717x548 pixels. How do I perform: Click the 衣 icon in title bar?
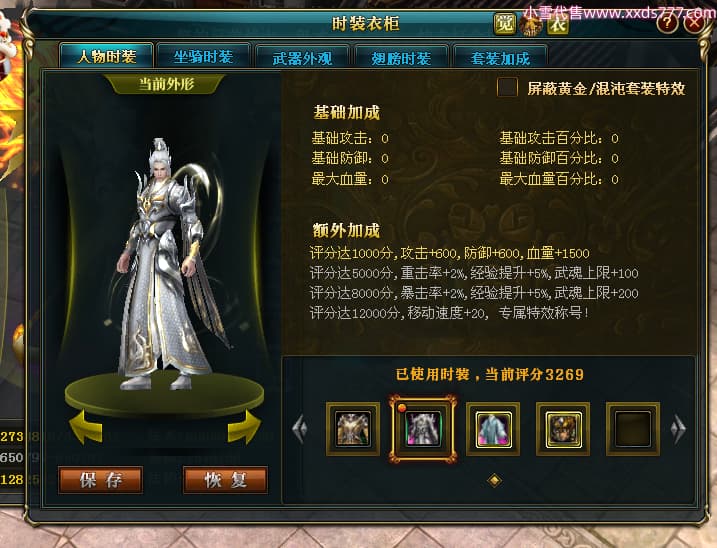point(557,25)
